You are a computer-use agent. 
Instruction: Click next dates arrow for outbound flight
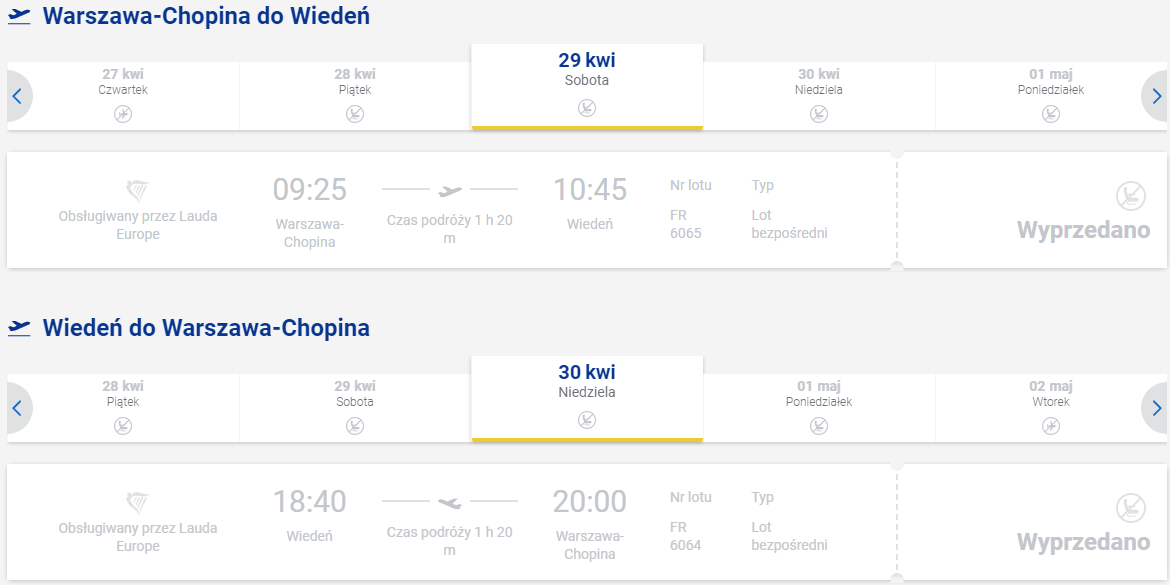coord(1156,96)
